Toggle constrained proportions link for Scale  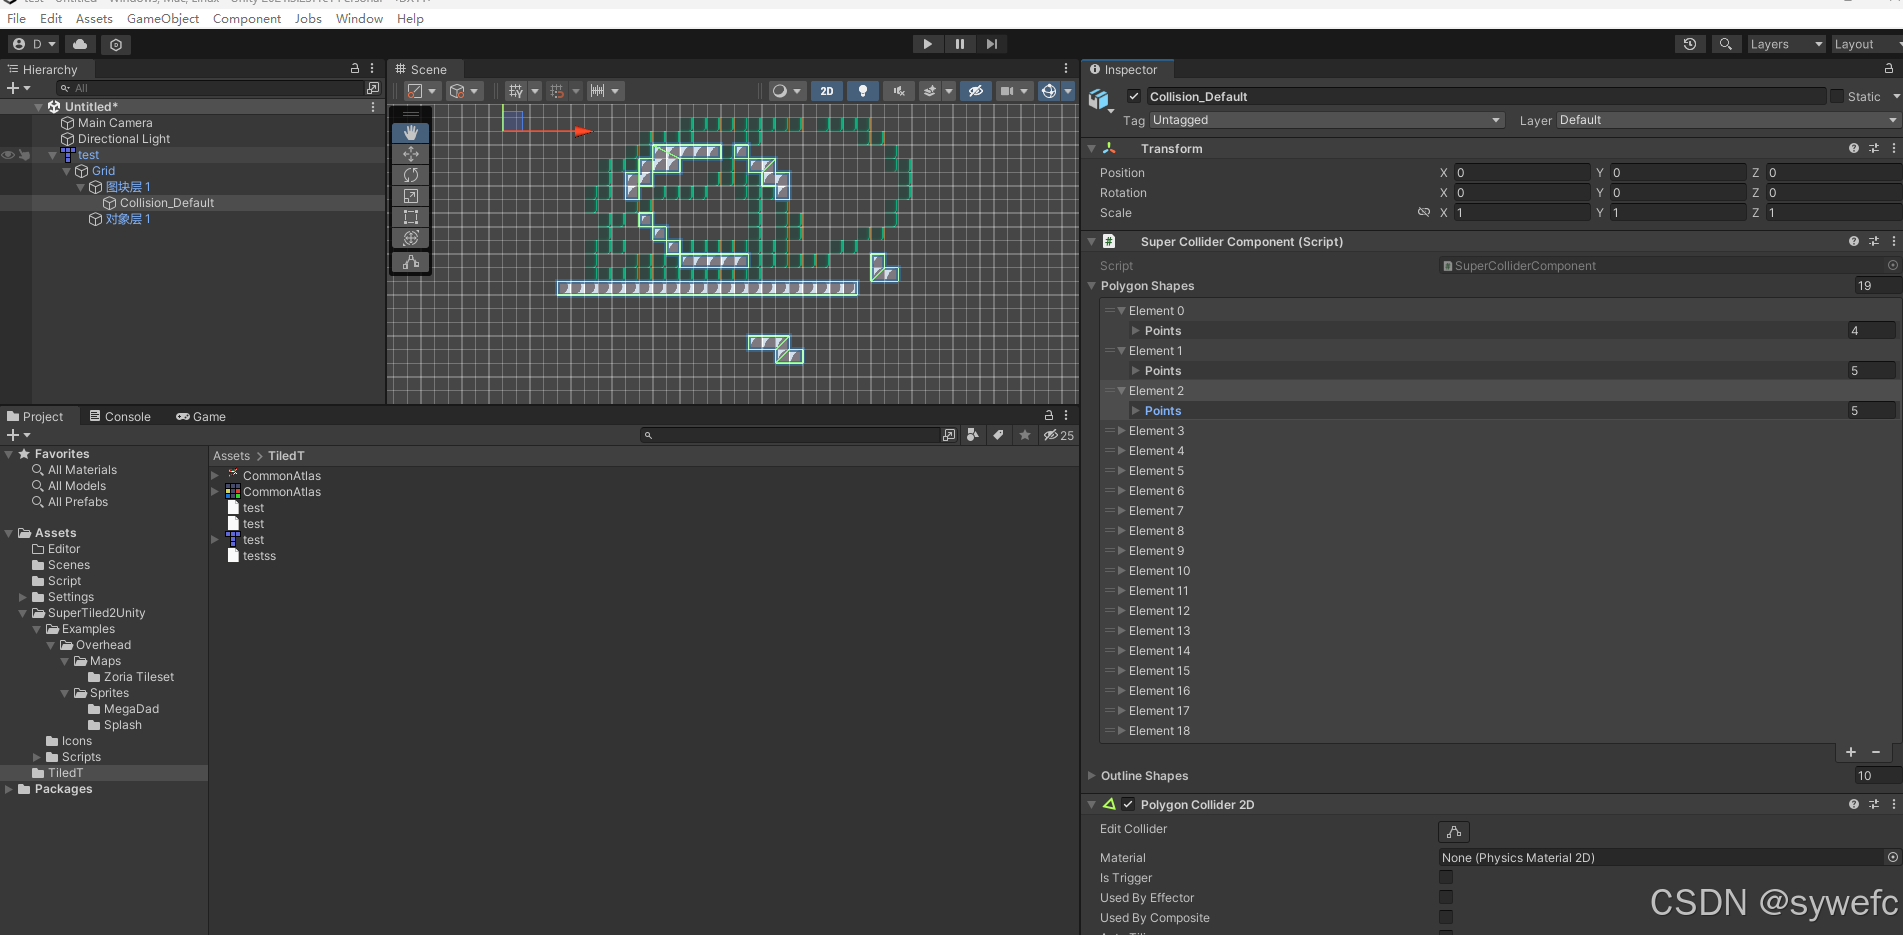coord(1424,213)
